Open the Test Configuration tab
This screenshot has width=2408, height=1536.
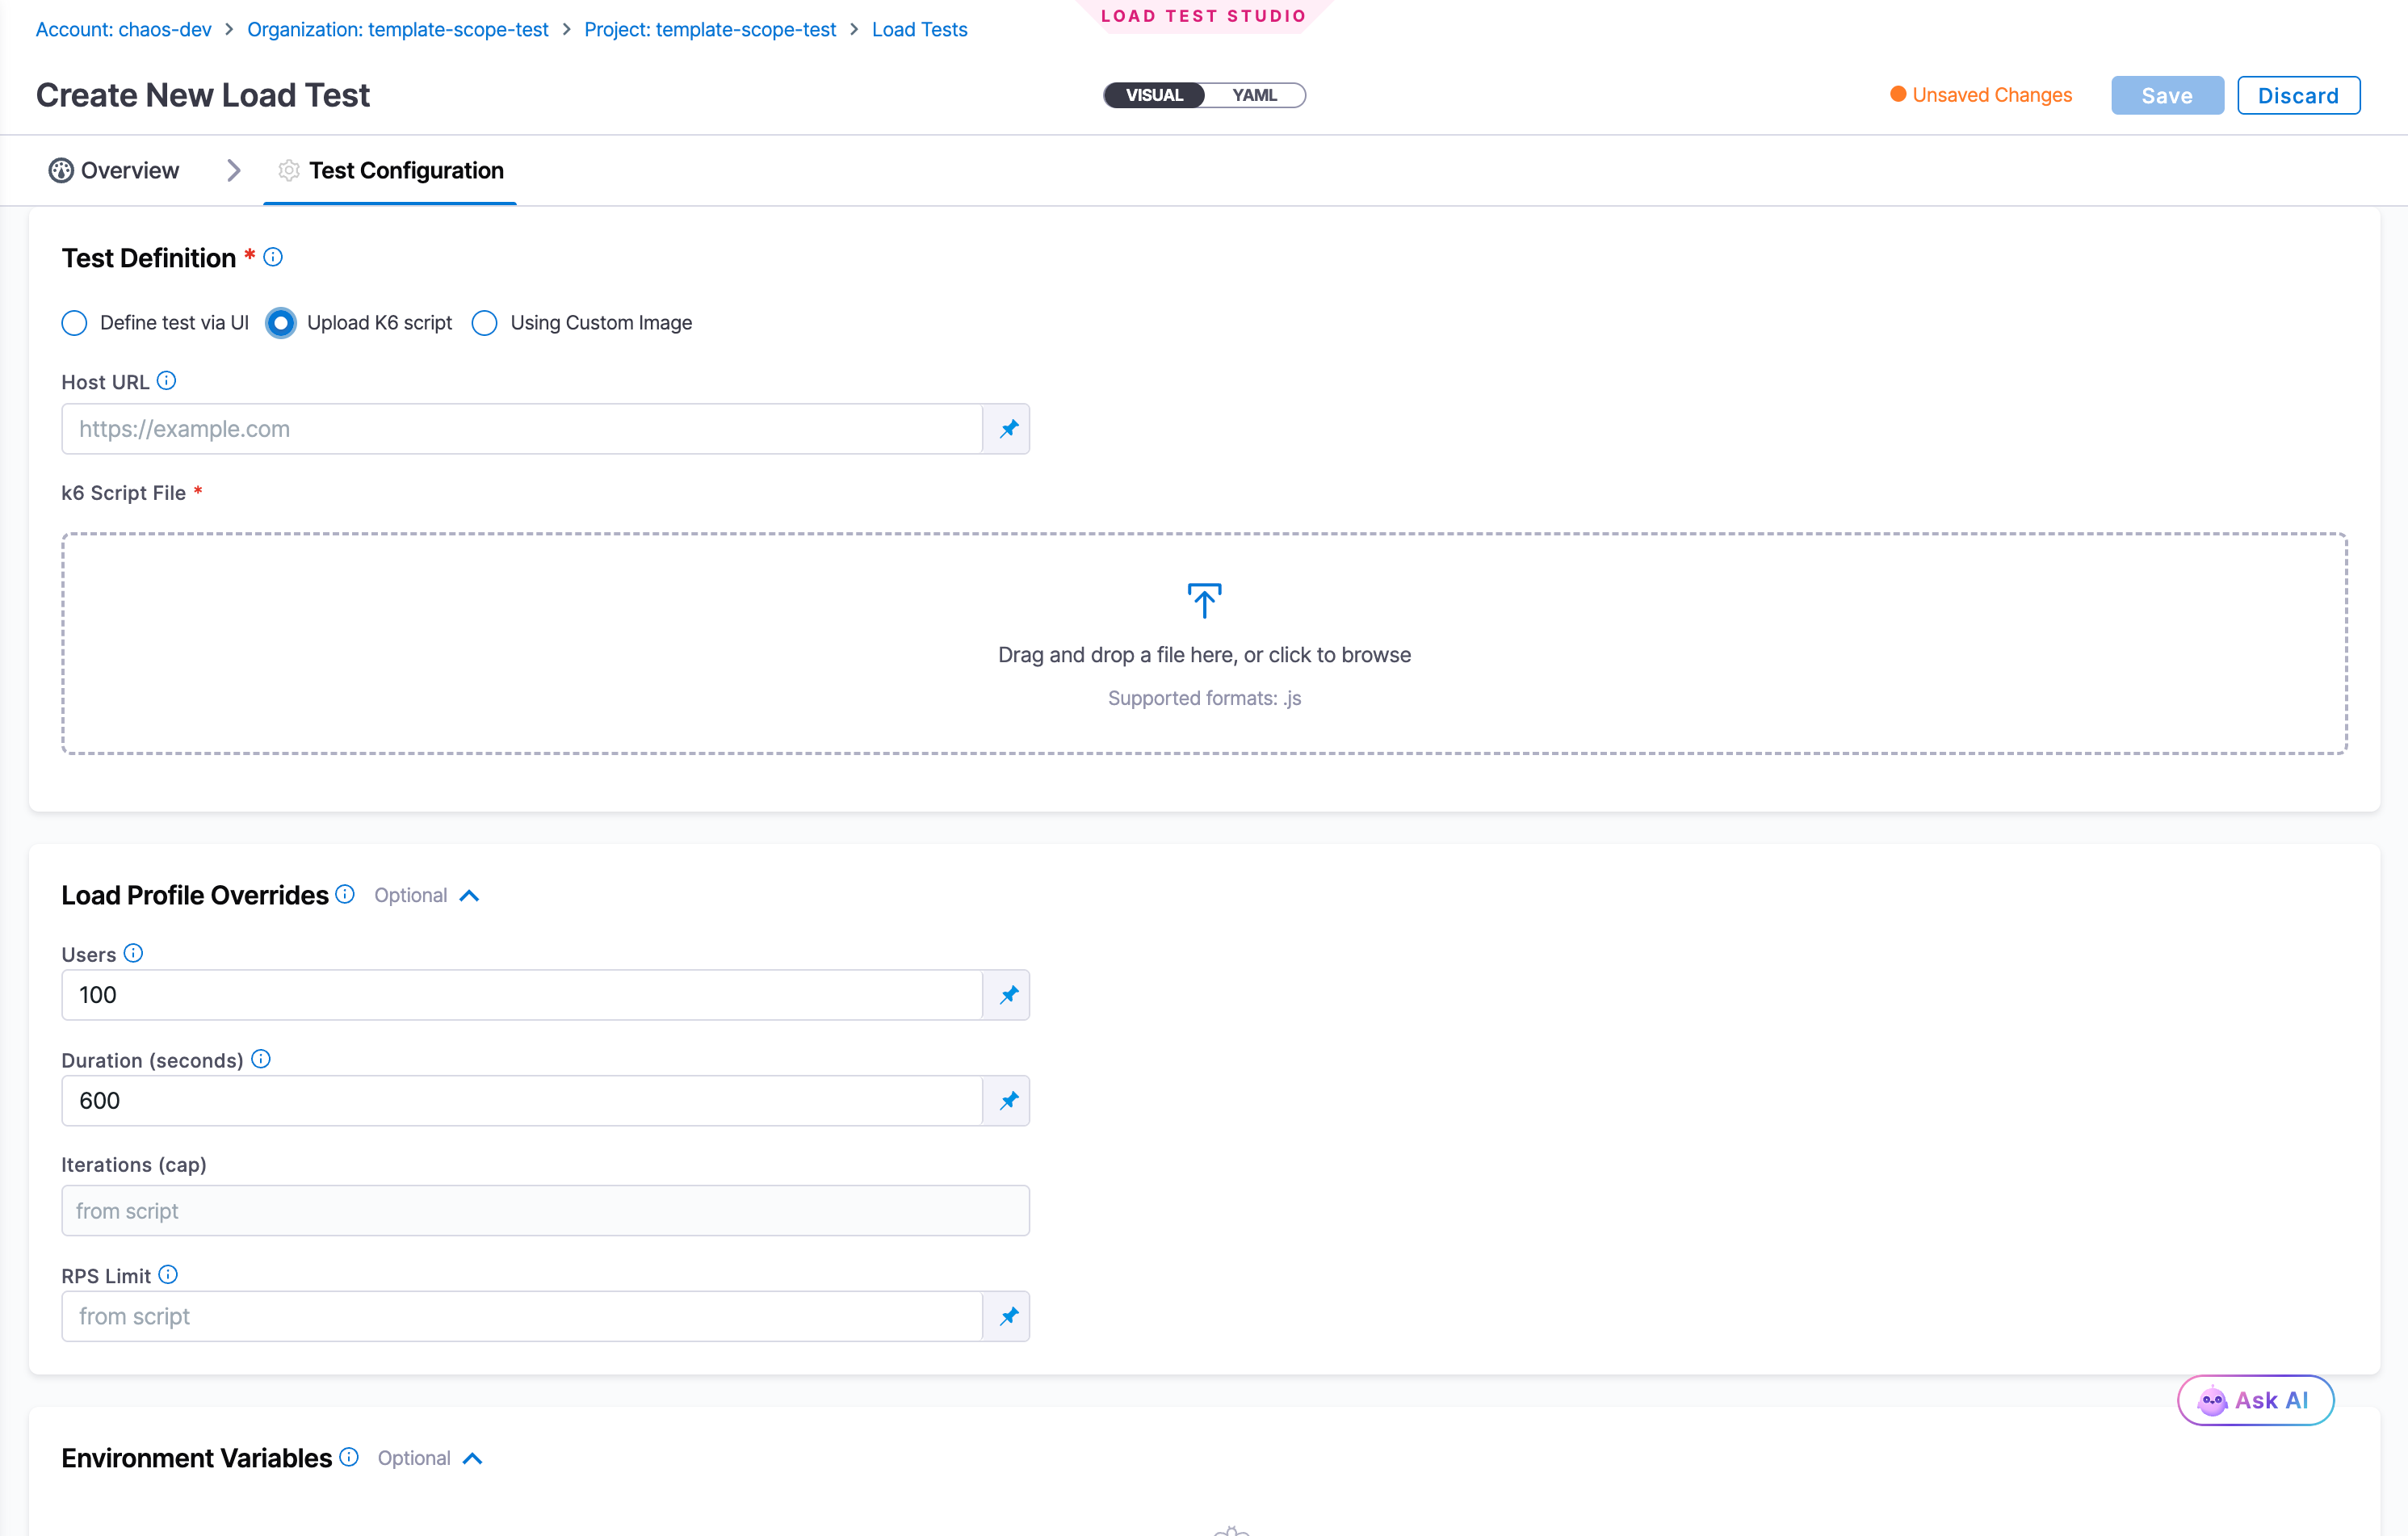point(390,171)
